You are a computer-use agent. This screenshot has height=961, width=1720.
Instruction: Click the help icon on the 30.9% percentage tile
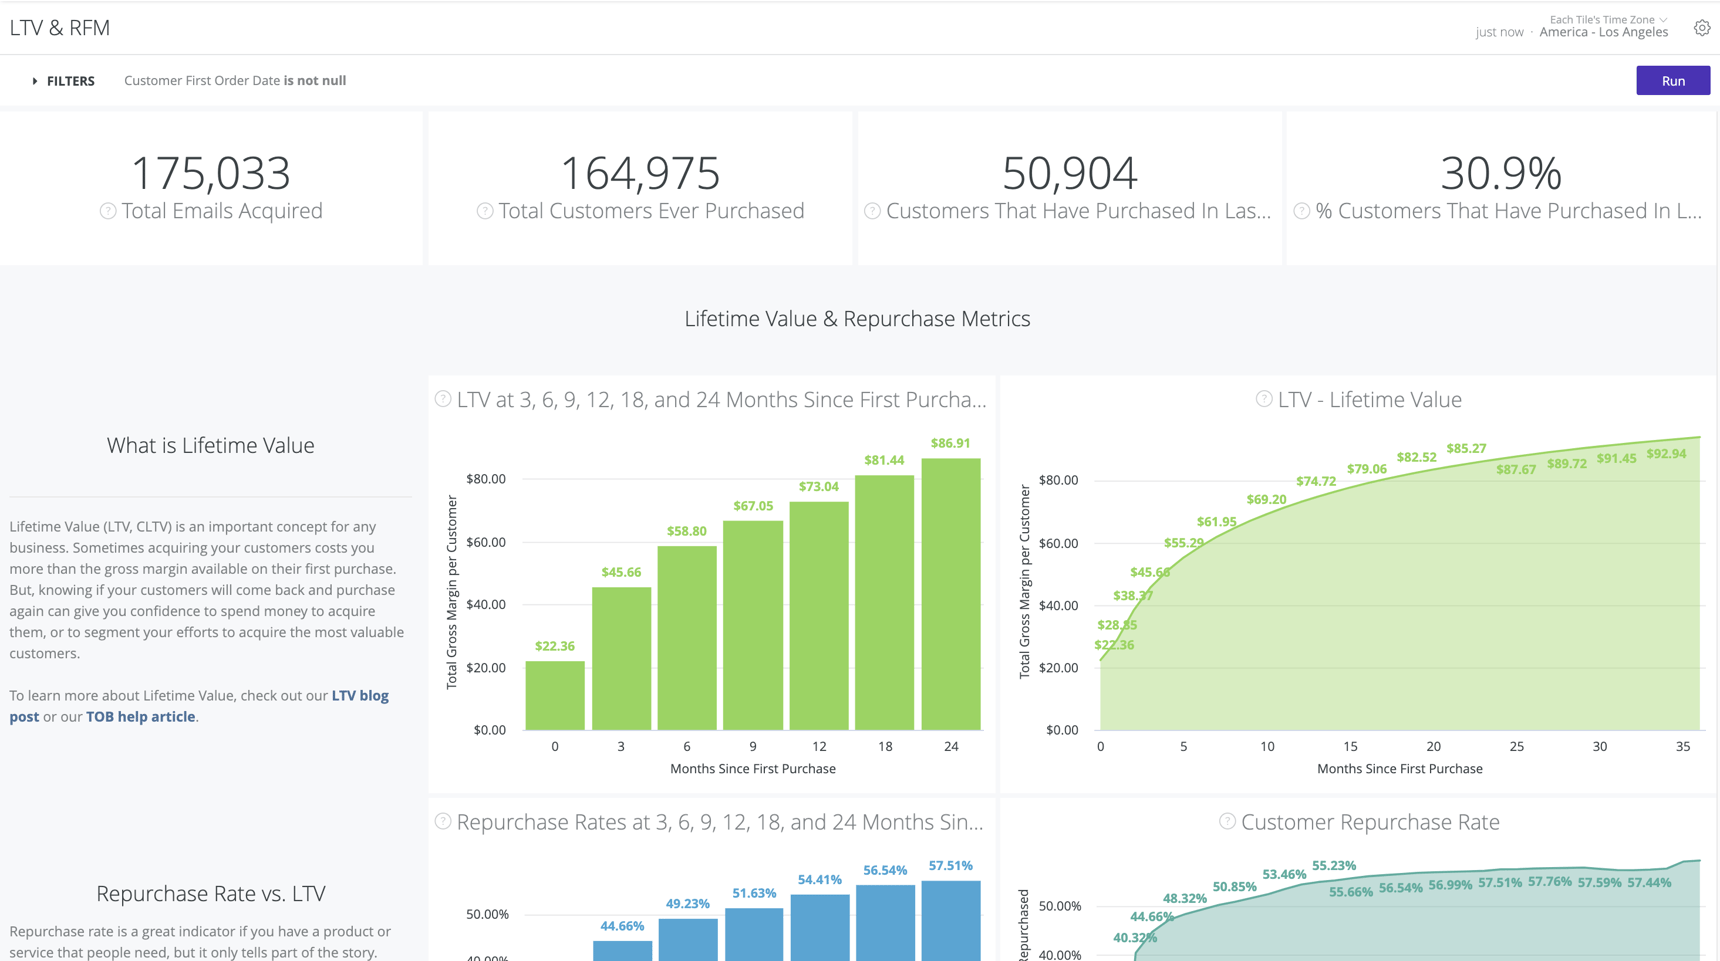1301,211
